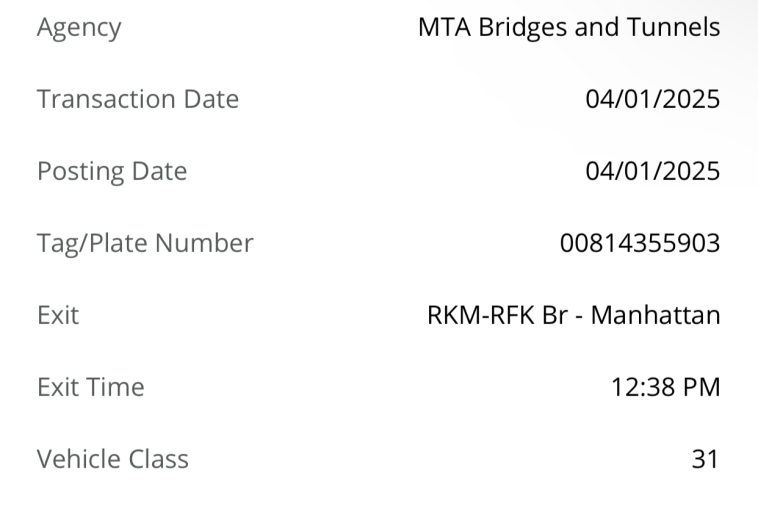Select the MTA Bridges and Tunnels value
Viewport: 758px width, 520px height.
pyautogui.click(x=569, y=27)
